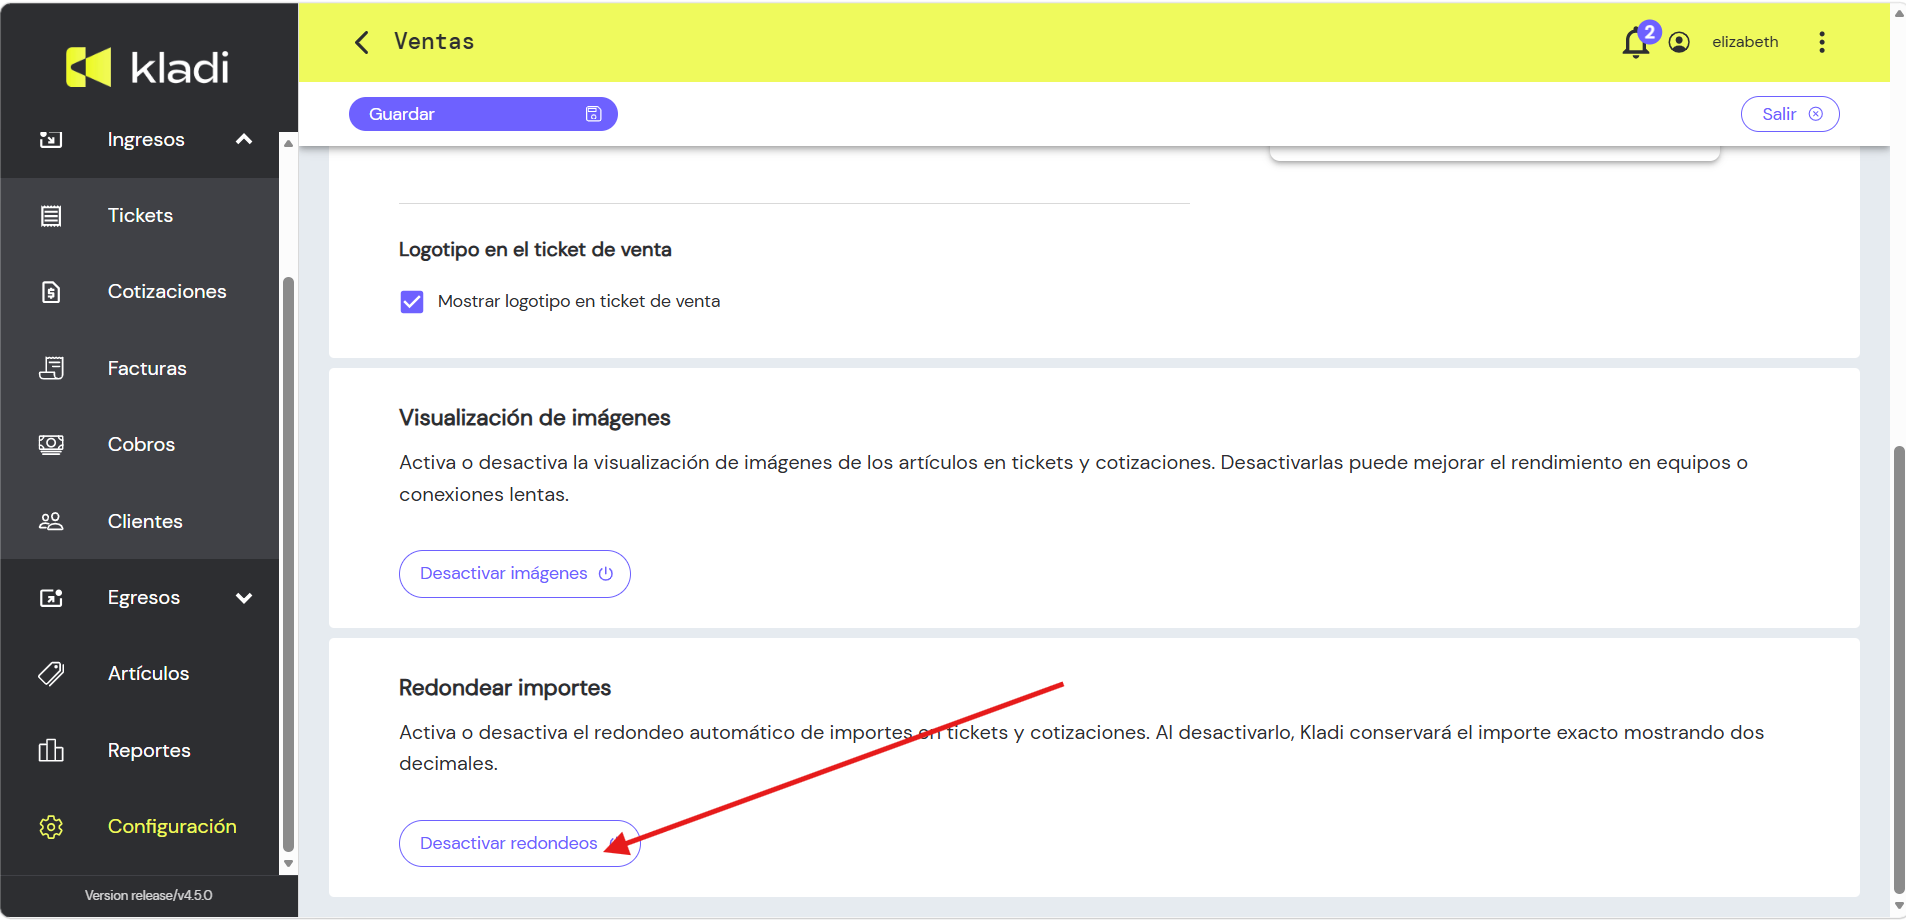Open the Cobros menu item
This screenshot has width=1906, height=921.
140,444
